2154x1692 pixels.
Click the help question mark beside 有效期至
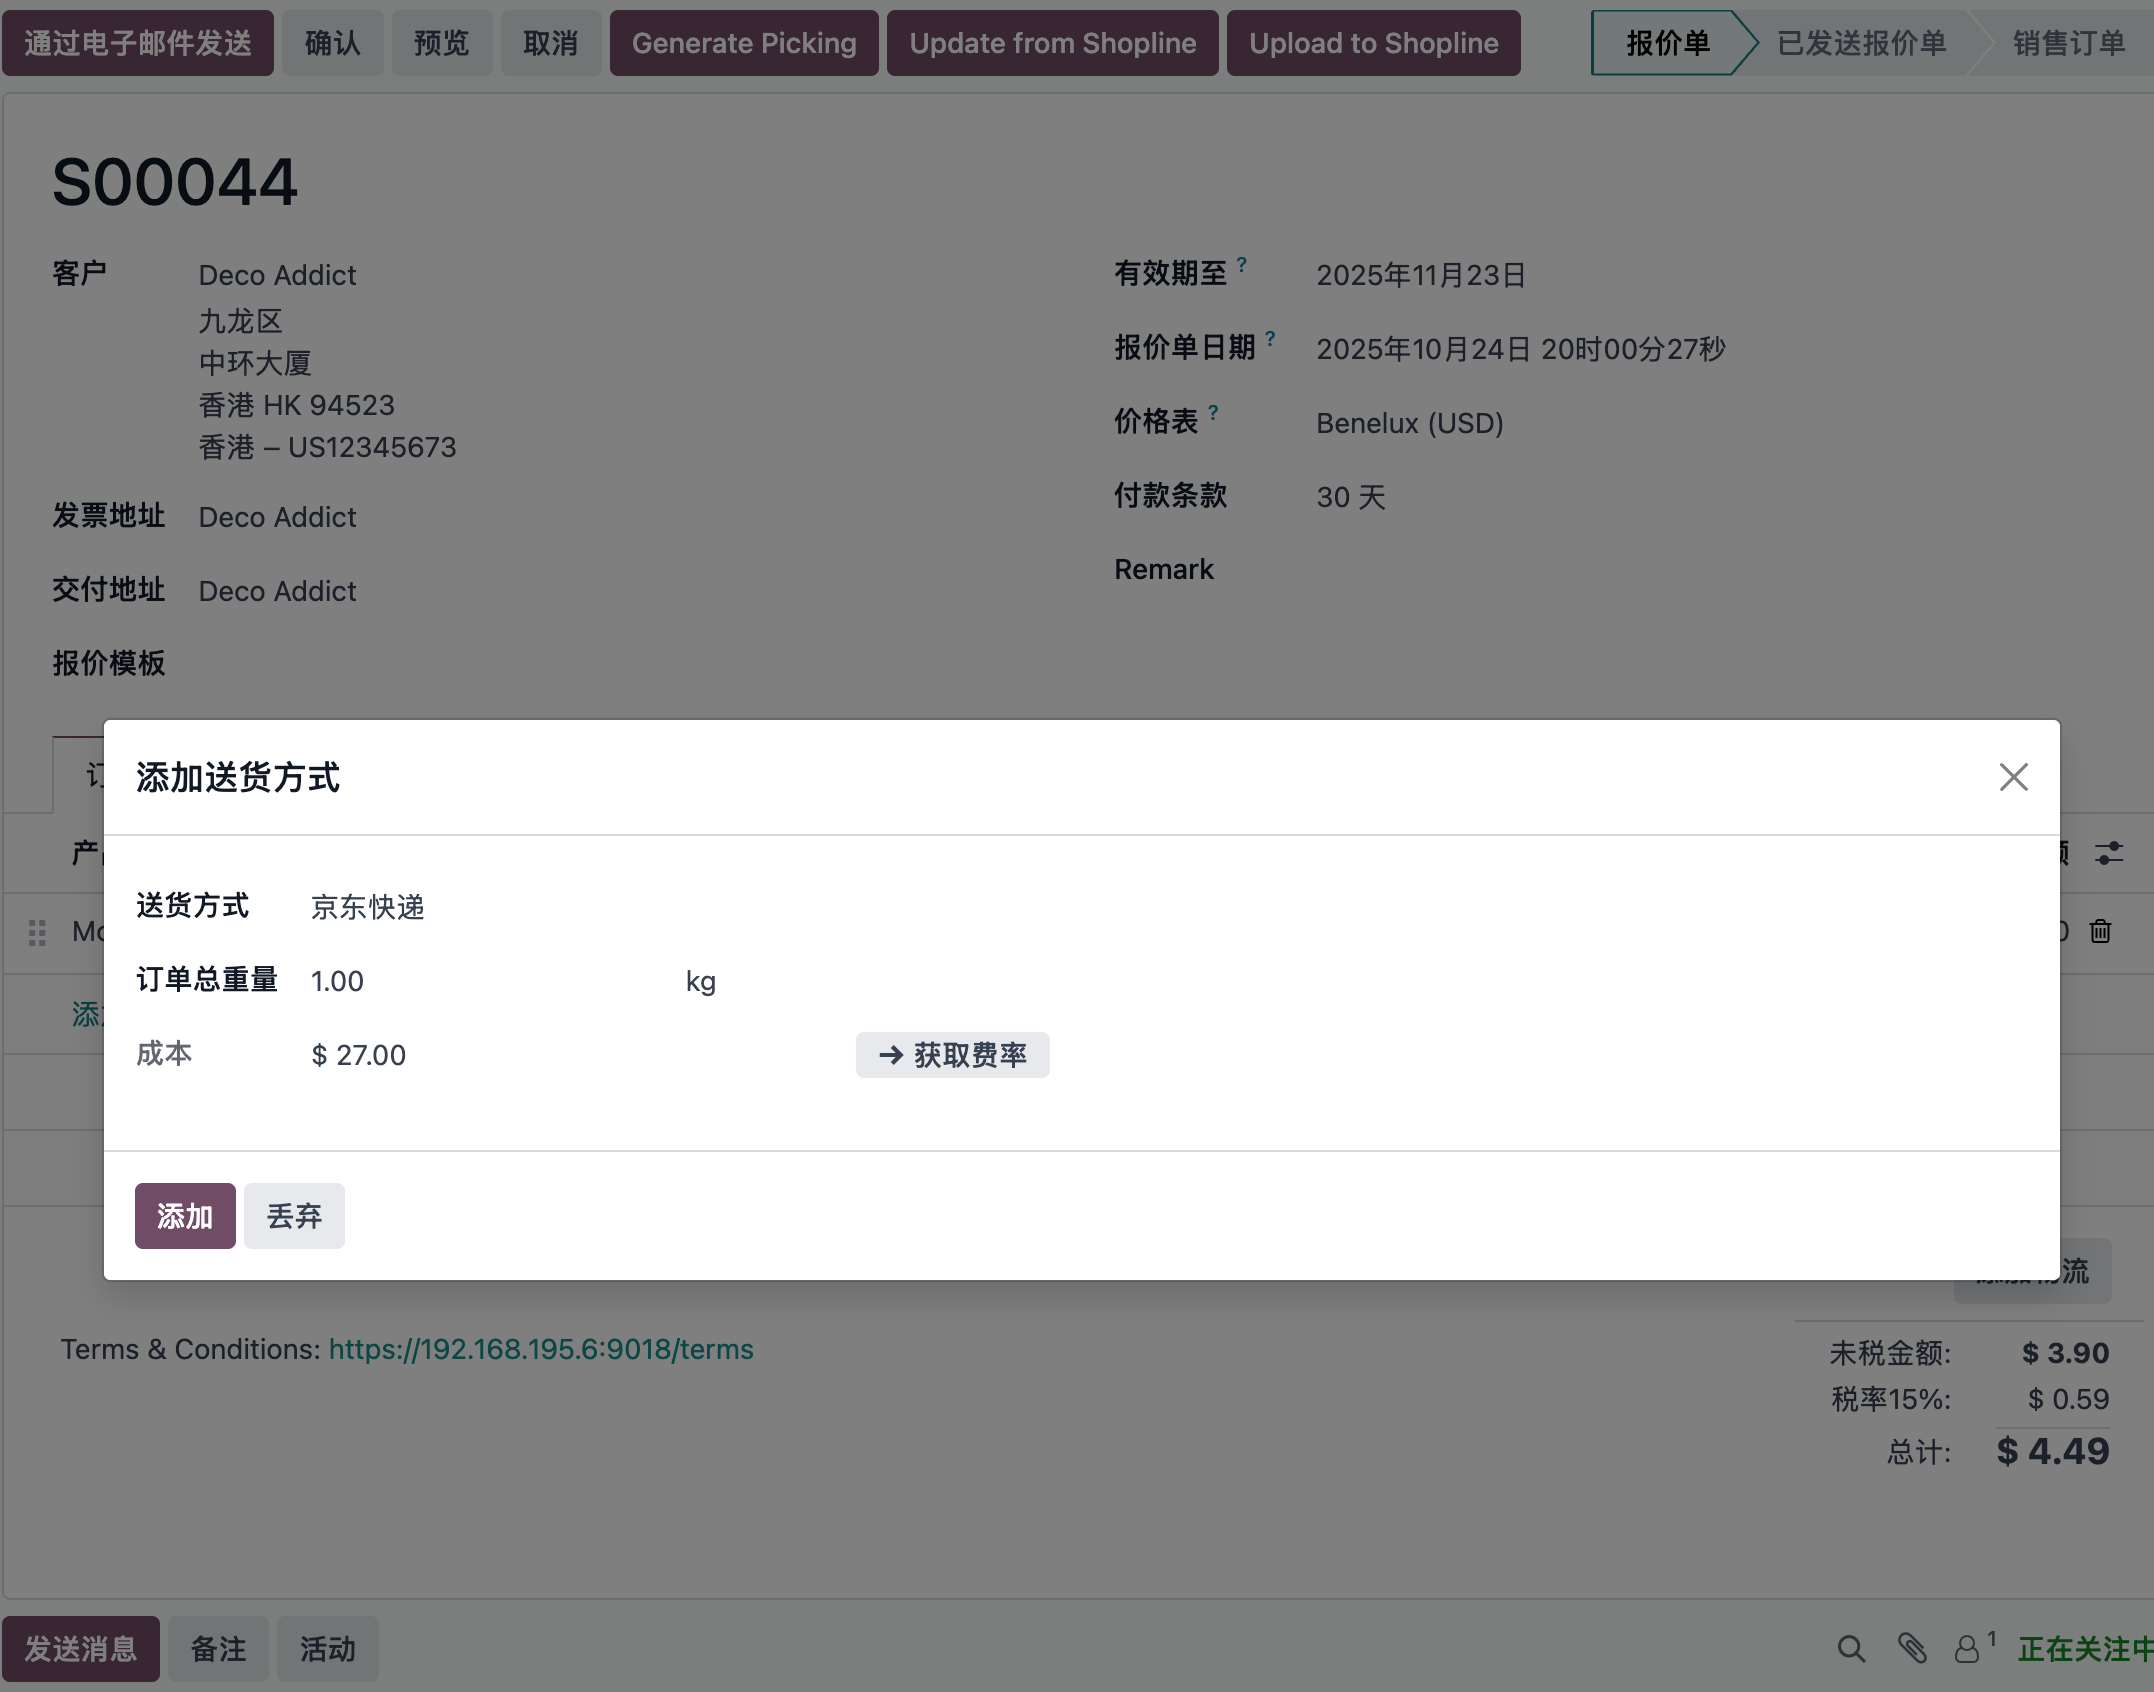click(x=1242, y=265)
